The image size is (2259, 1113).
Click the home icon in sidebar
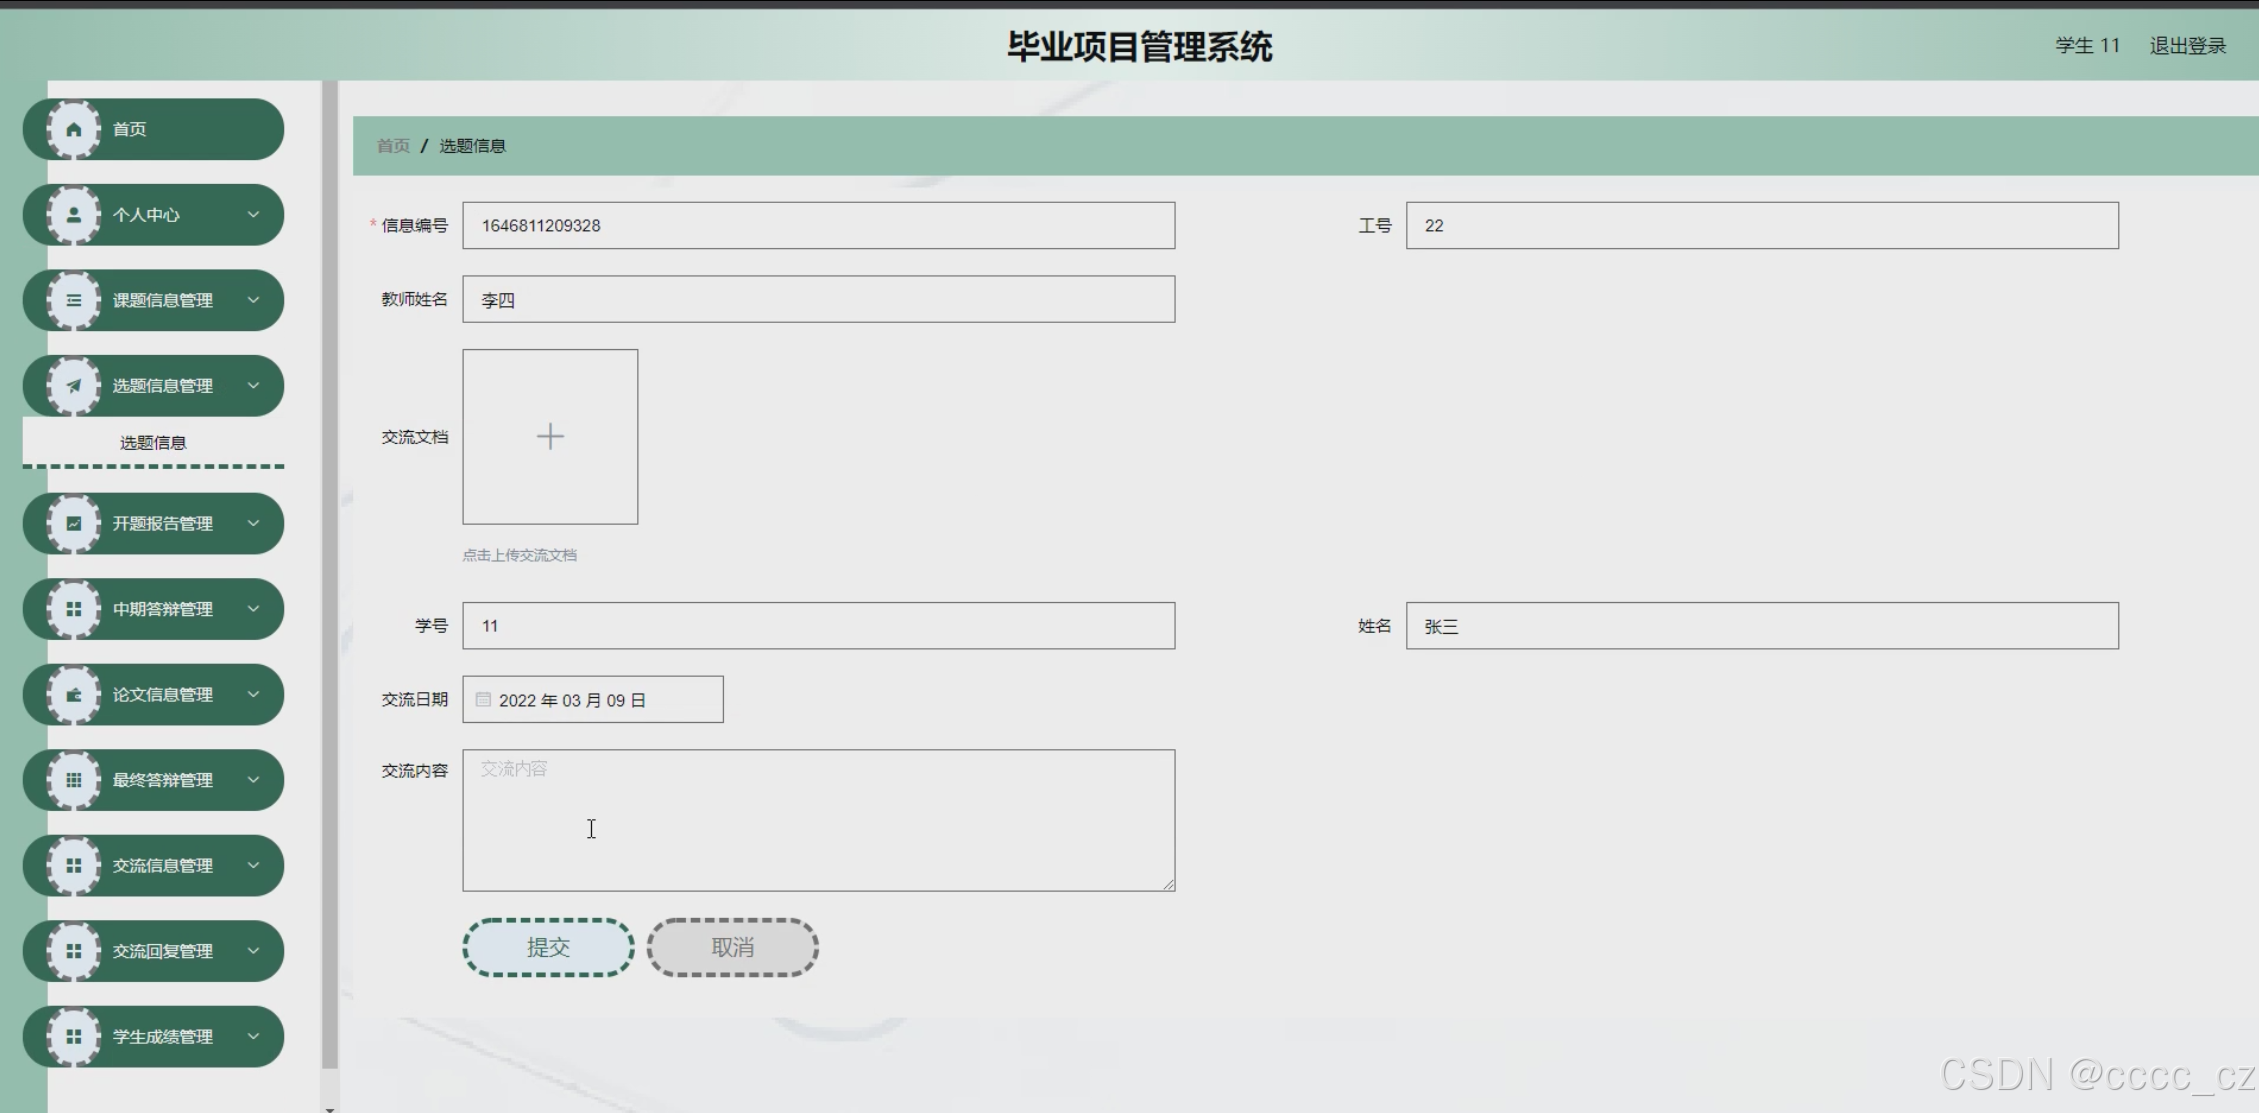click(74, 129)
